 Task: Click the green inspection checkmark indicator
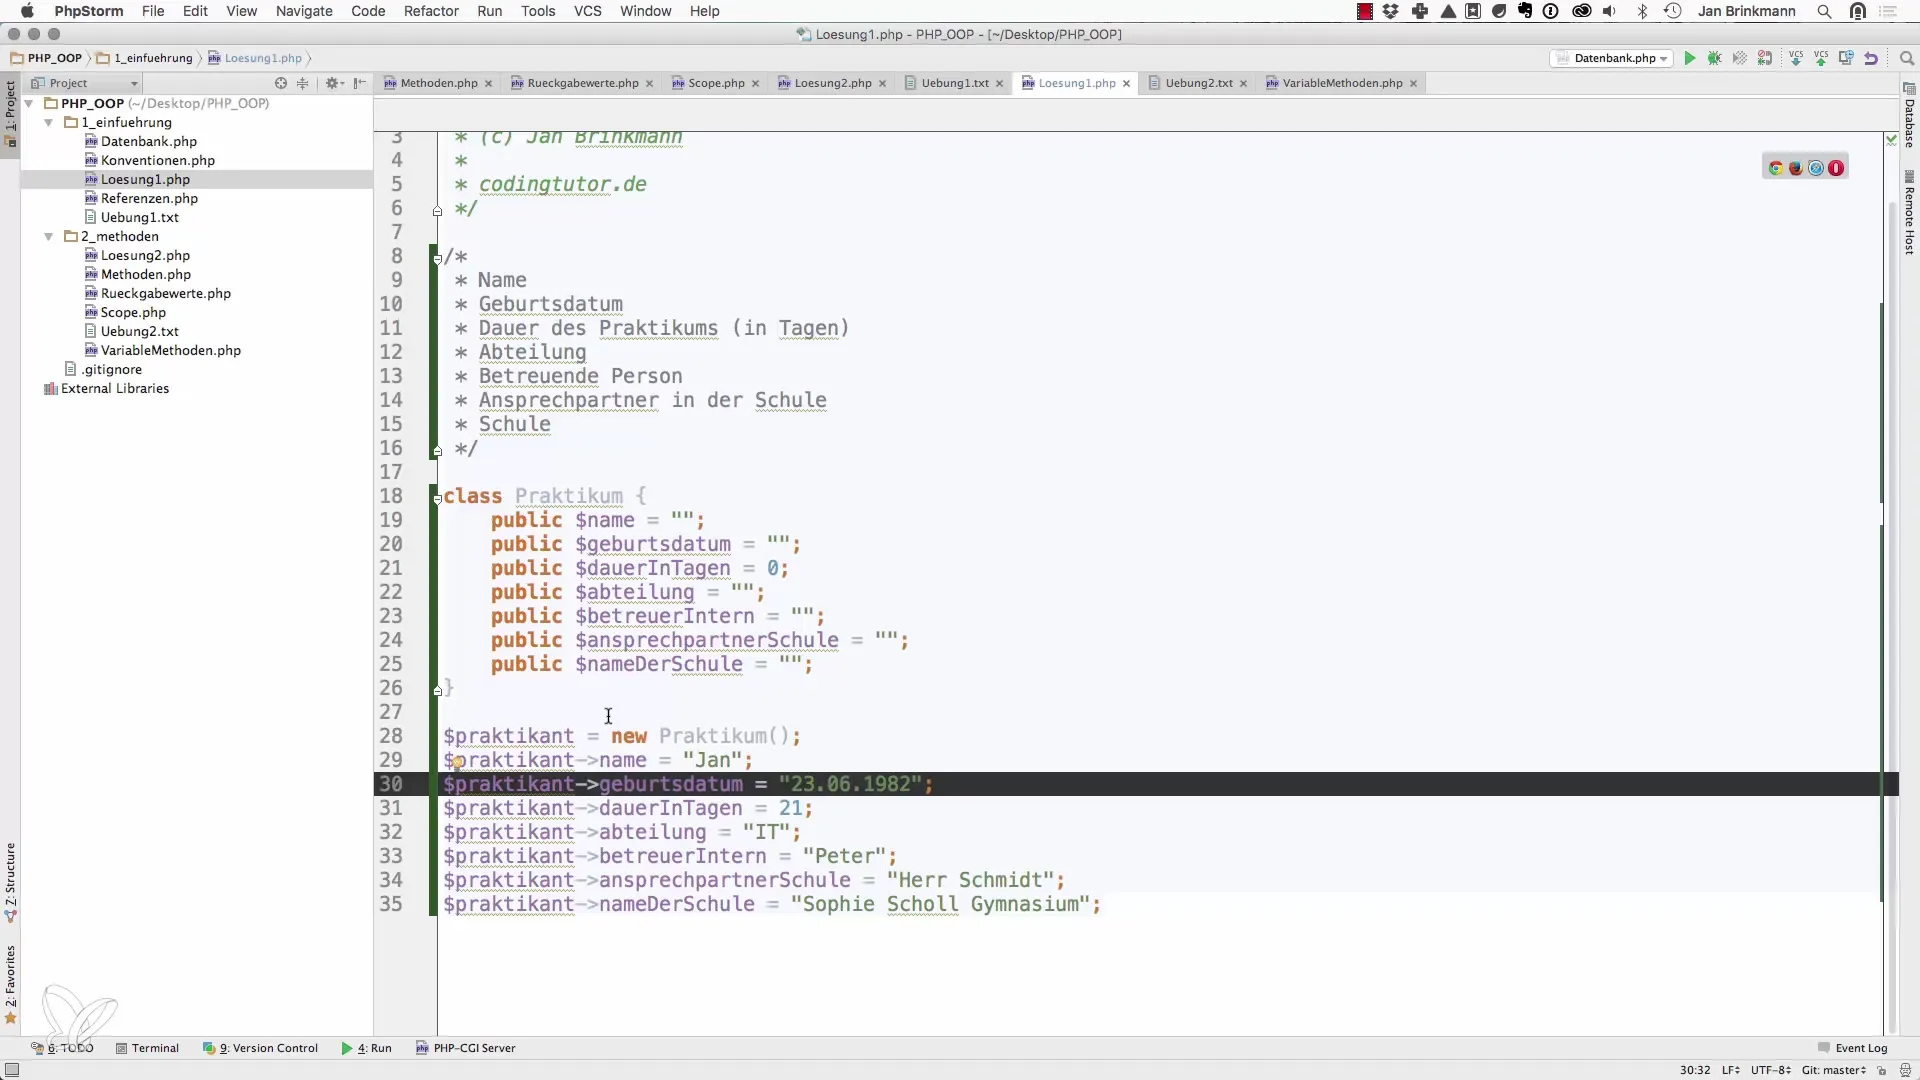point(1891,139)
